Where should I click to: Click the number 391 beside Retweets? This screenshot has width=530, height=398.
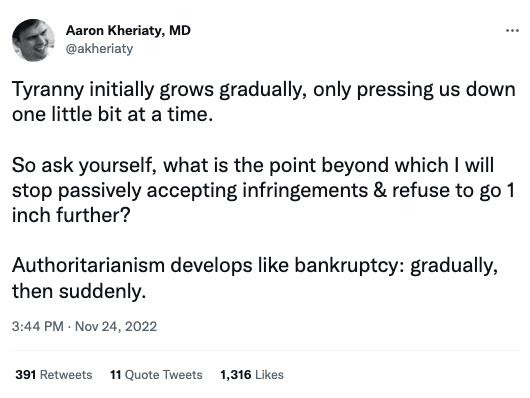[26, 375]
